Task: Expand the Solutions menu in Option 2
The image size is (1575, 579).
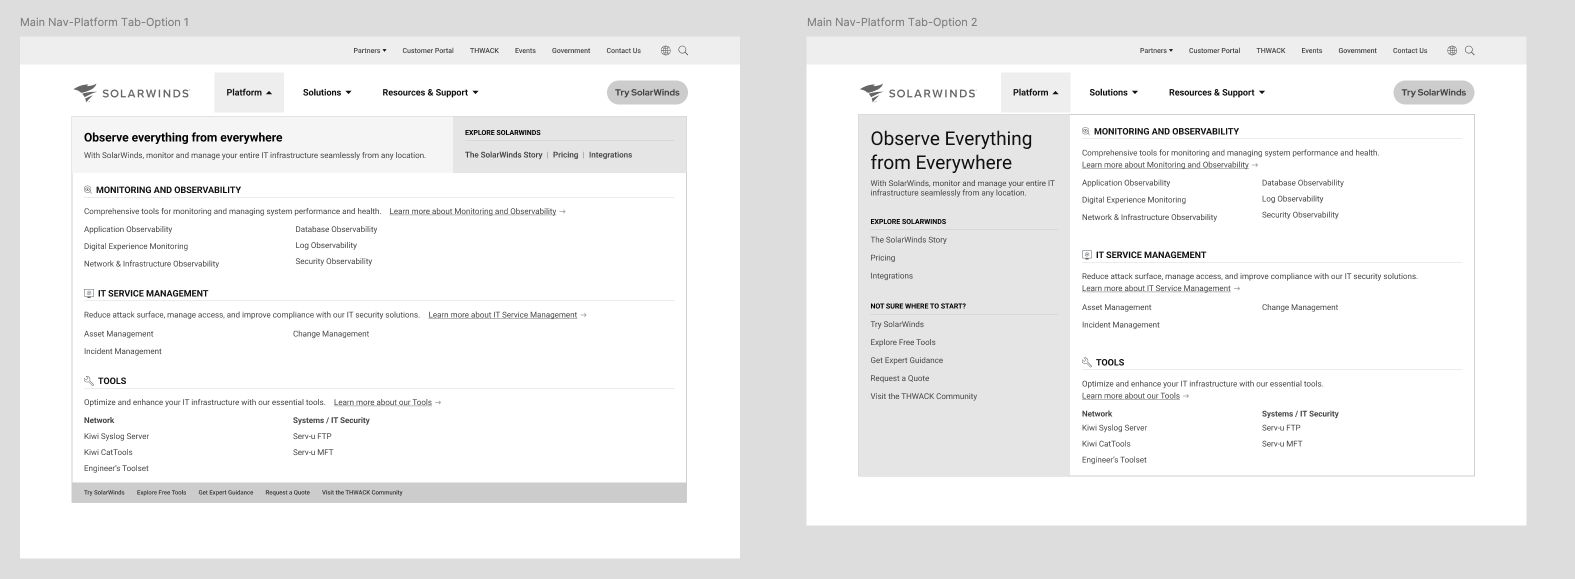Action: pos(1113,92)
